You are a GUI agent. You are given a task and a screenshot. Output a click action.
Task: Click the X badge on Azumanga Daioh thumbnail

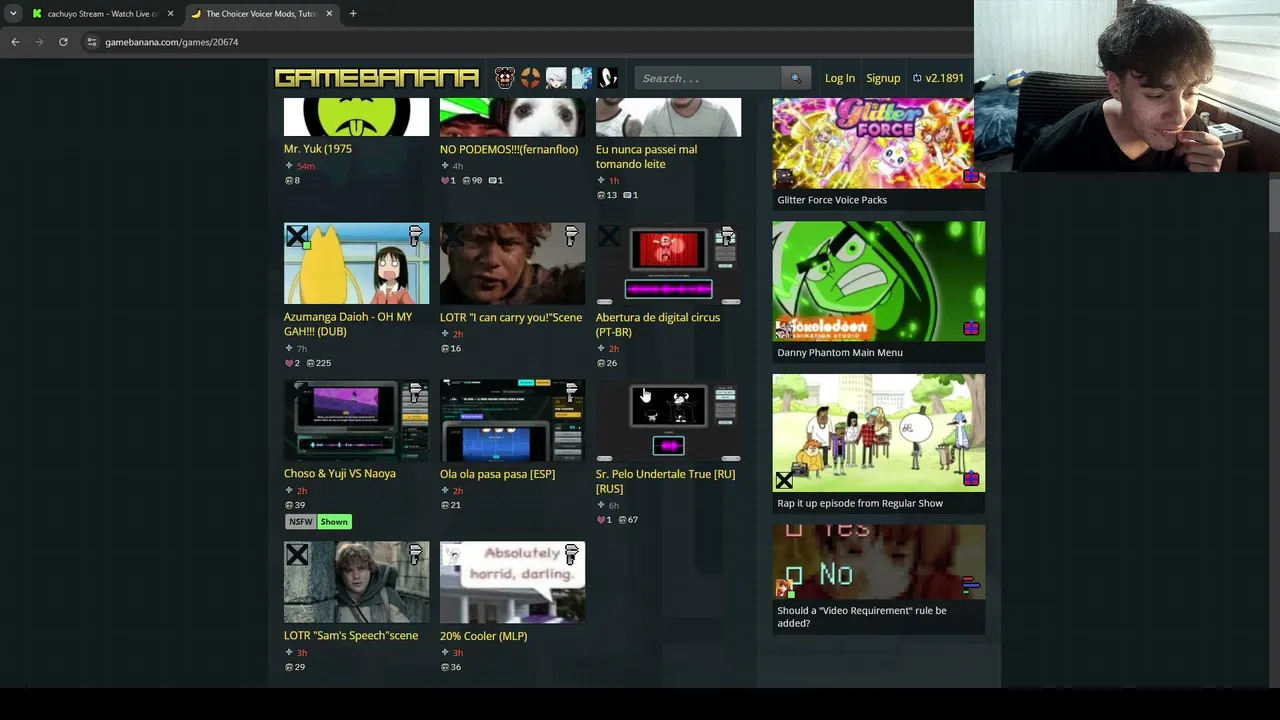pos(297,237)
